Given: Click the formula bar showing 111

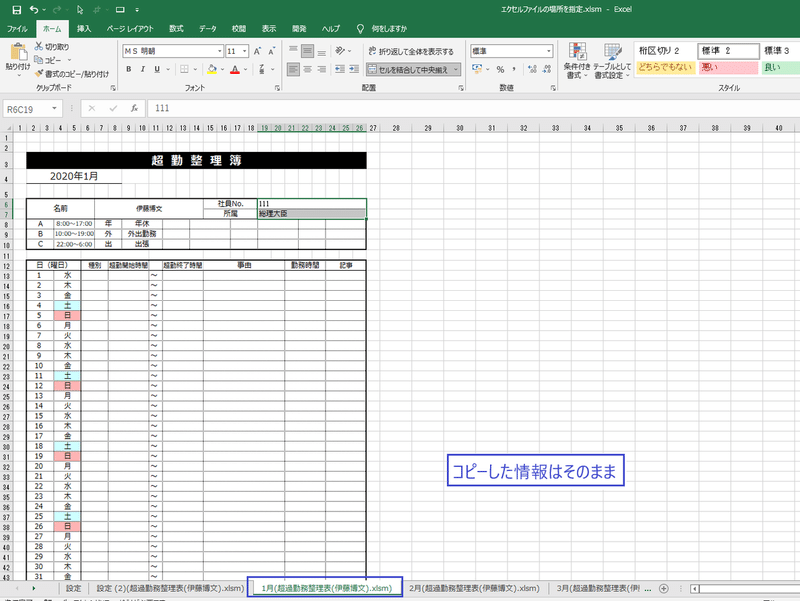Looking at the screenshot, I should (x=473, y=108).
